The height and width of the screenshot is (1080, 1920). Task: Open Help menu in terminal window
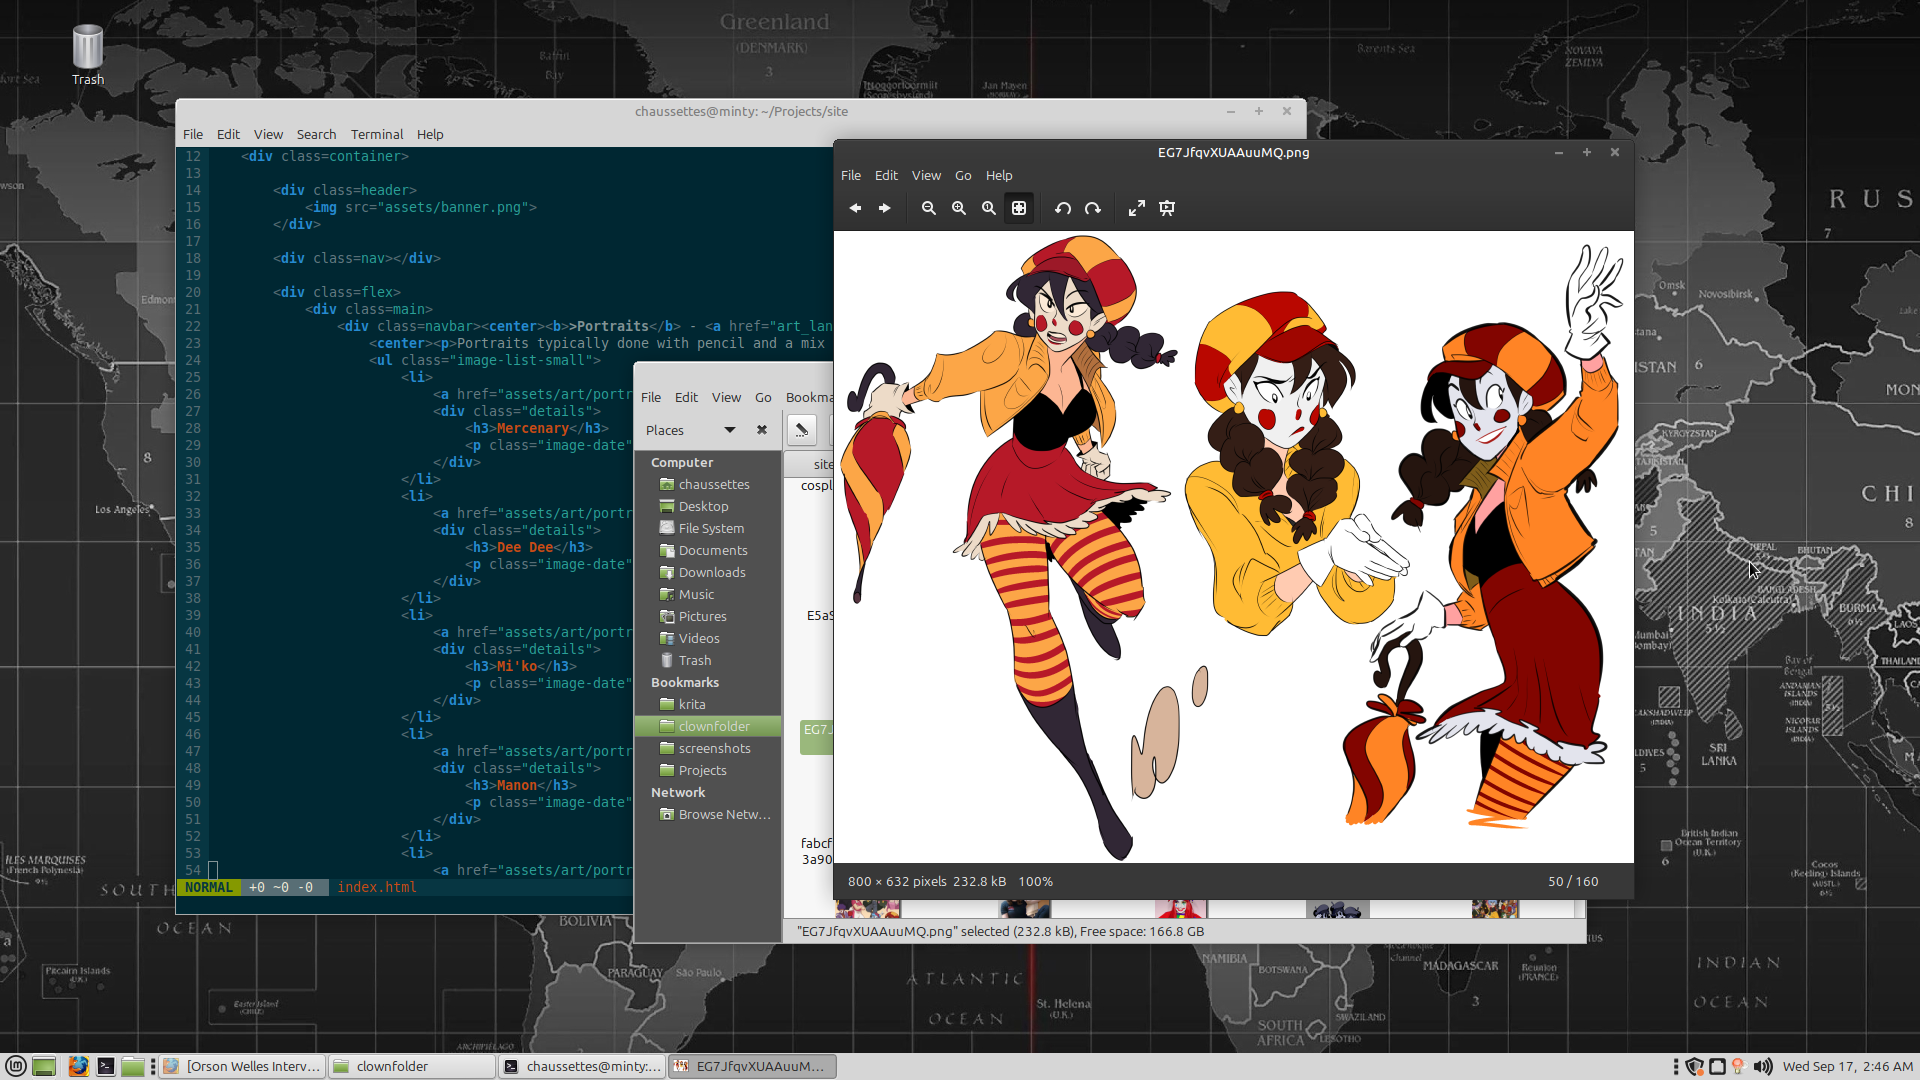pos(430,134)
